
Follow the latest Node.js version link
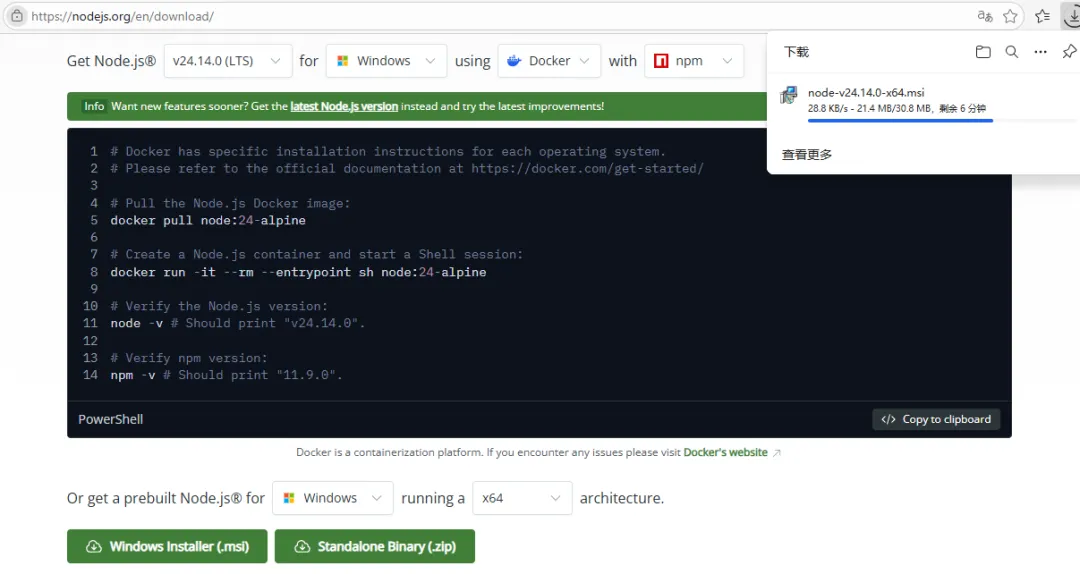point(344,106)
